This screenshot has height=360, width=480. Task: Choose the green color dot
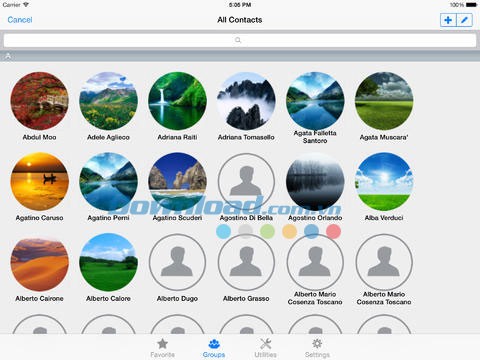tap(267, 231)
